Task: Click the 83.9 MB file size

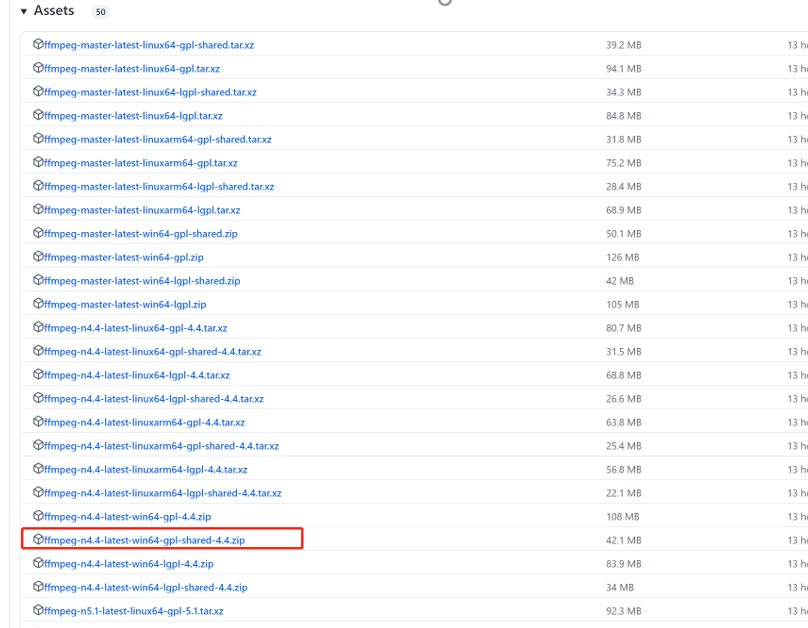Action: (624, 564)
